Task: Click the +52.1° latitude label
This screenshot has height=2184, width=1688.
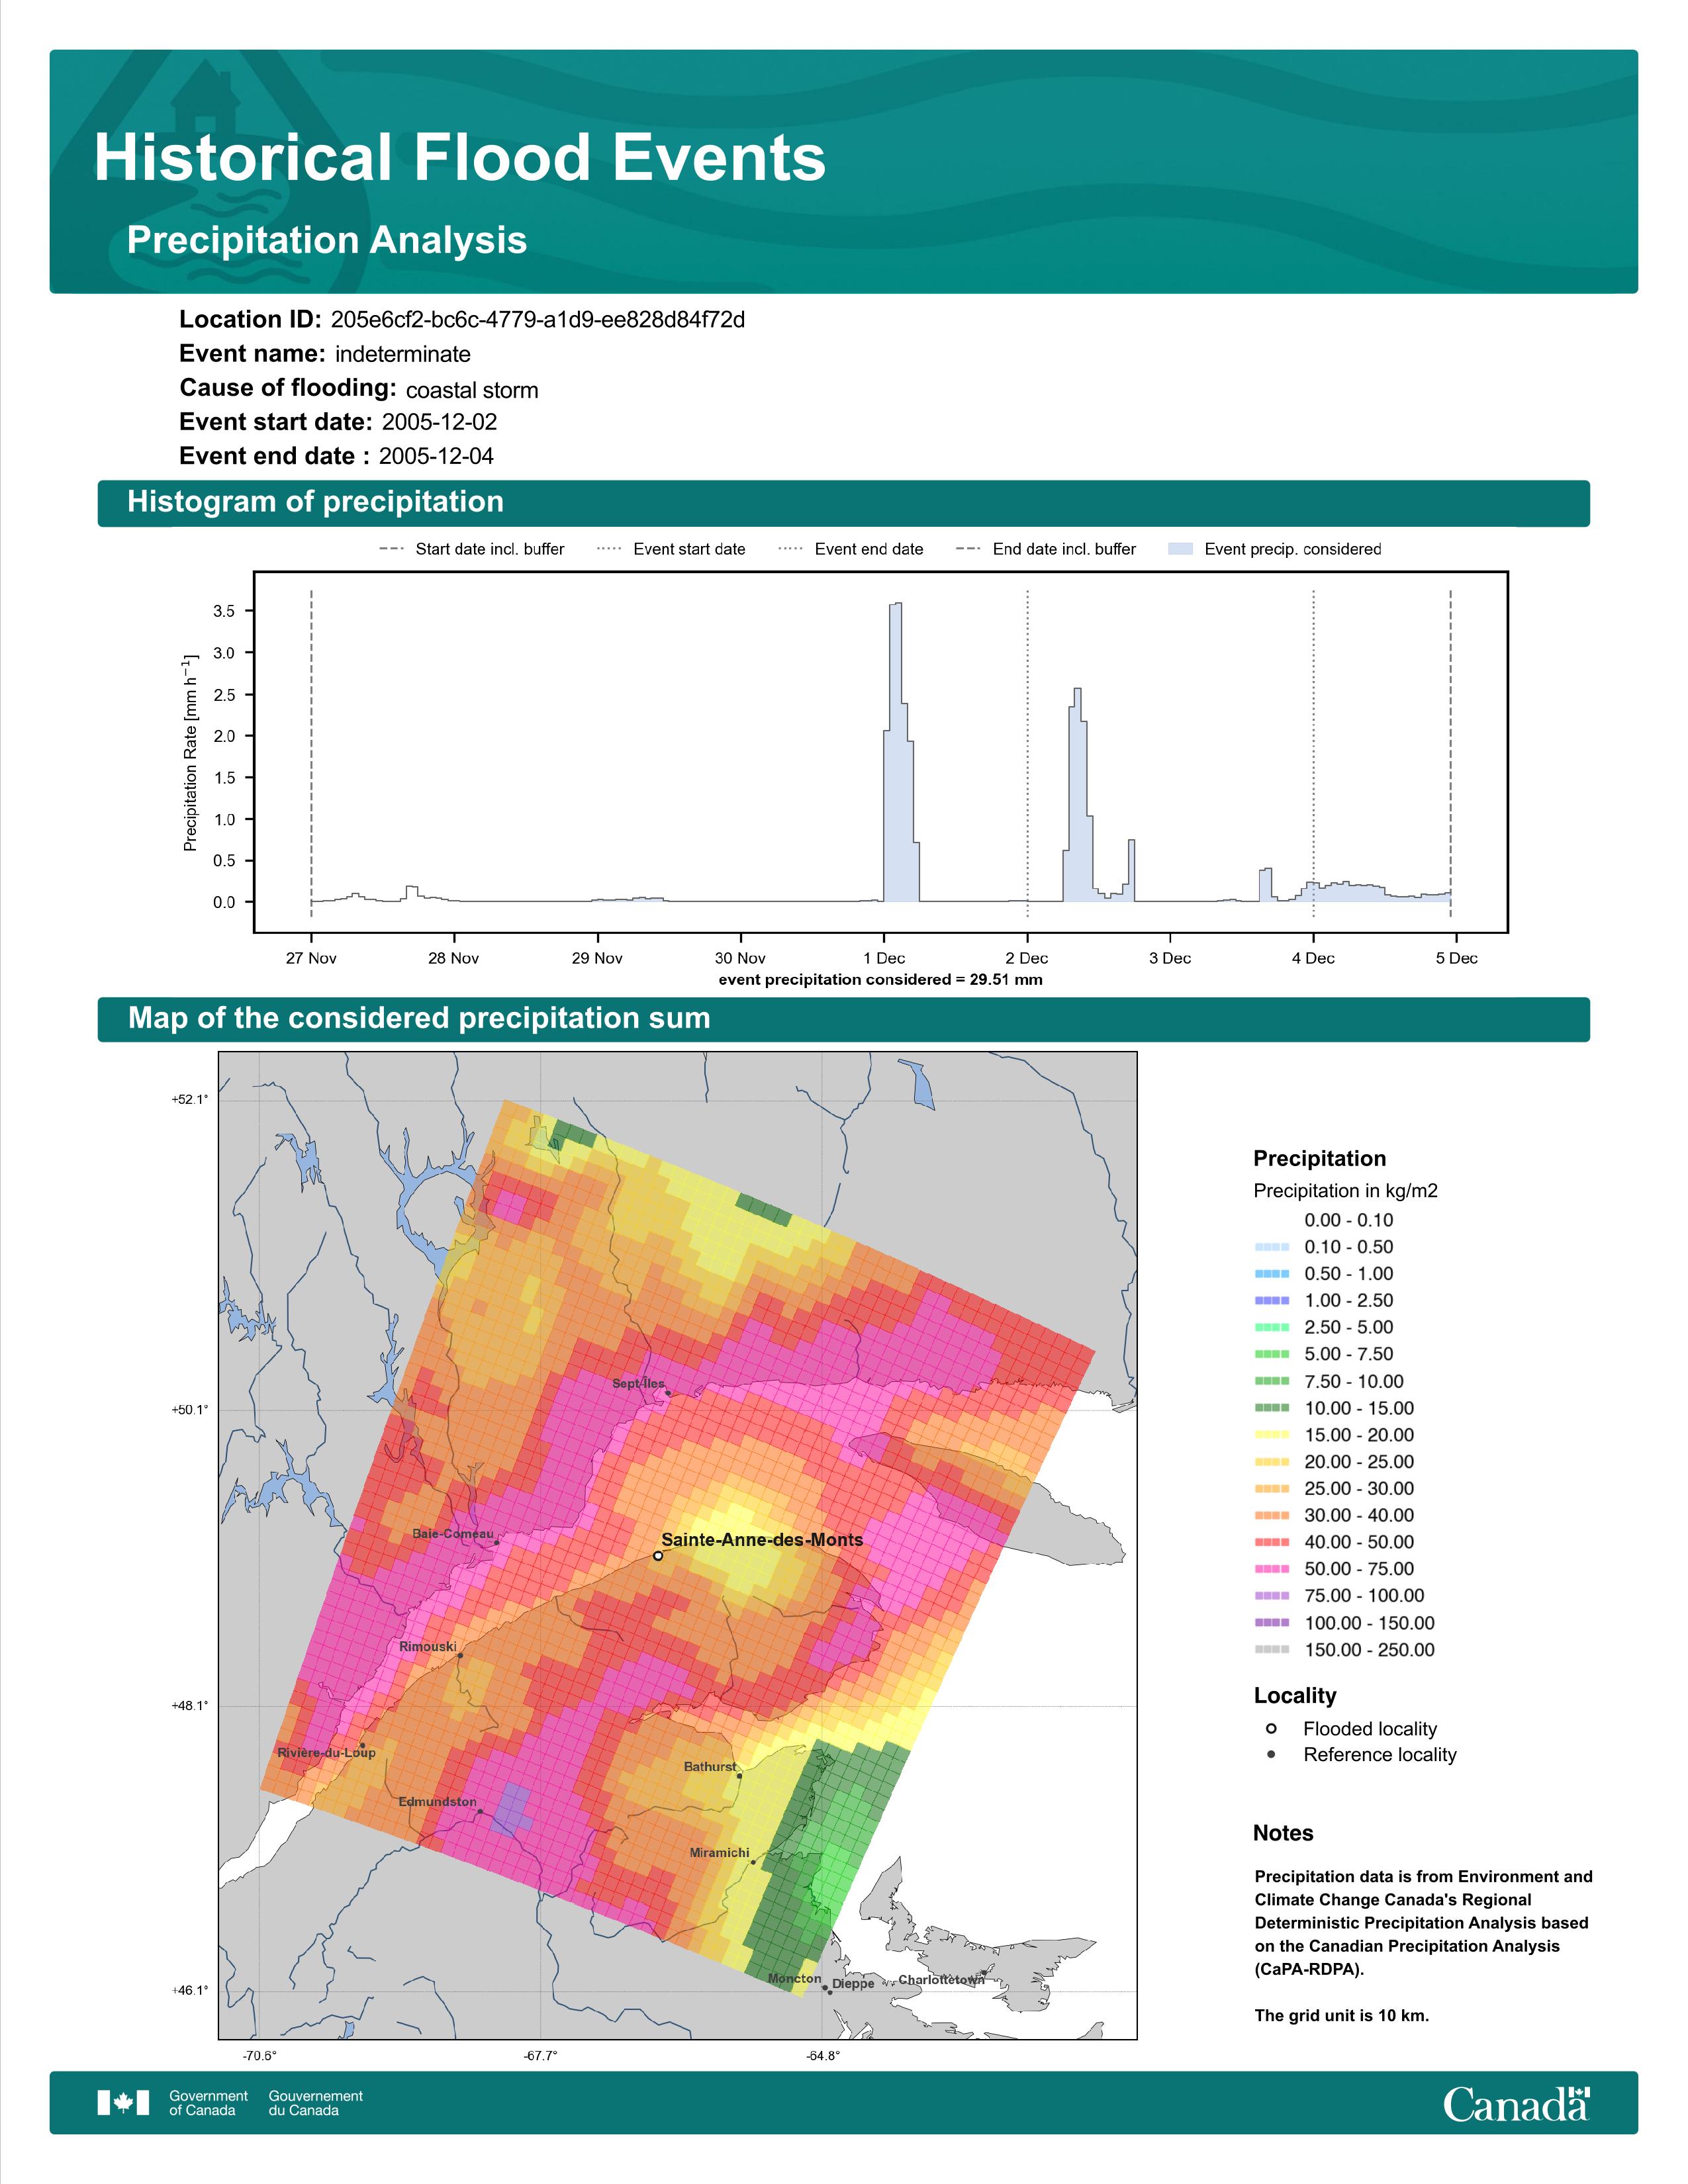Action: pos(190,1100)
